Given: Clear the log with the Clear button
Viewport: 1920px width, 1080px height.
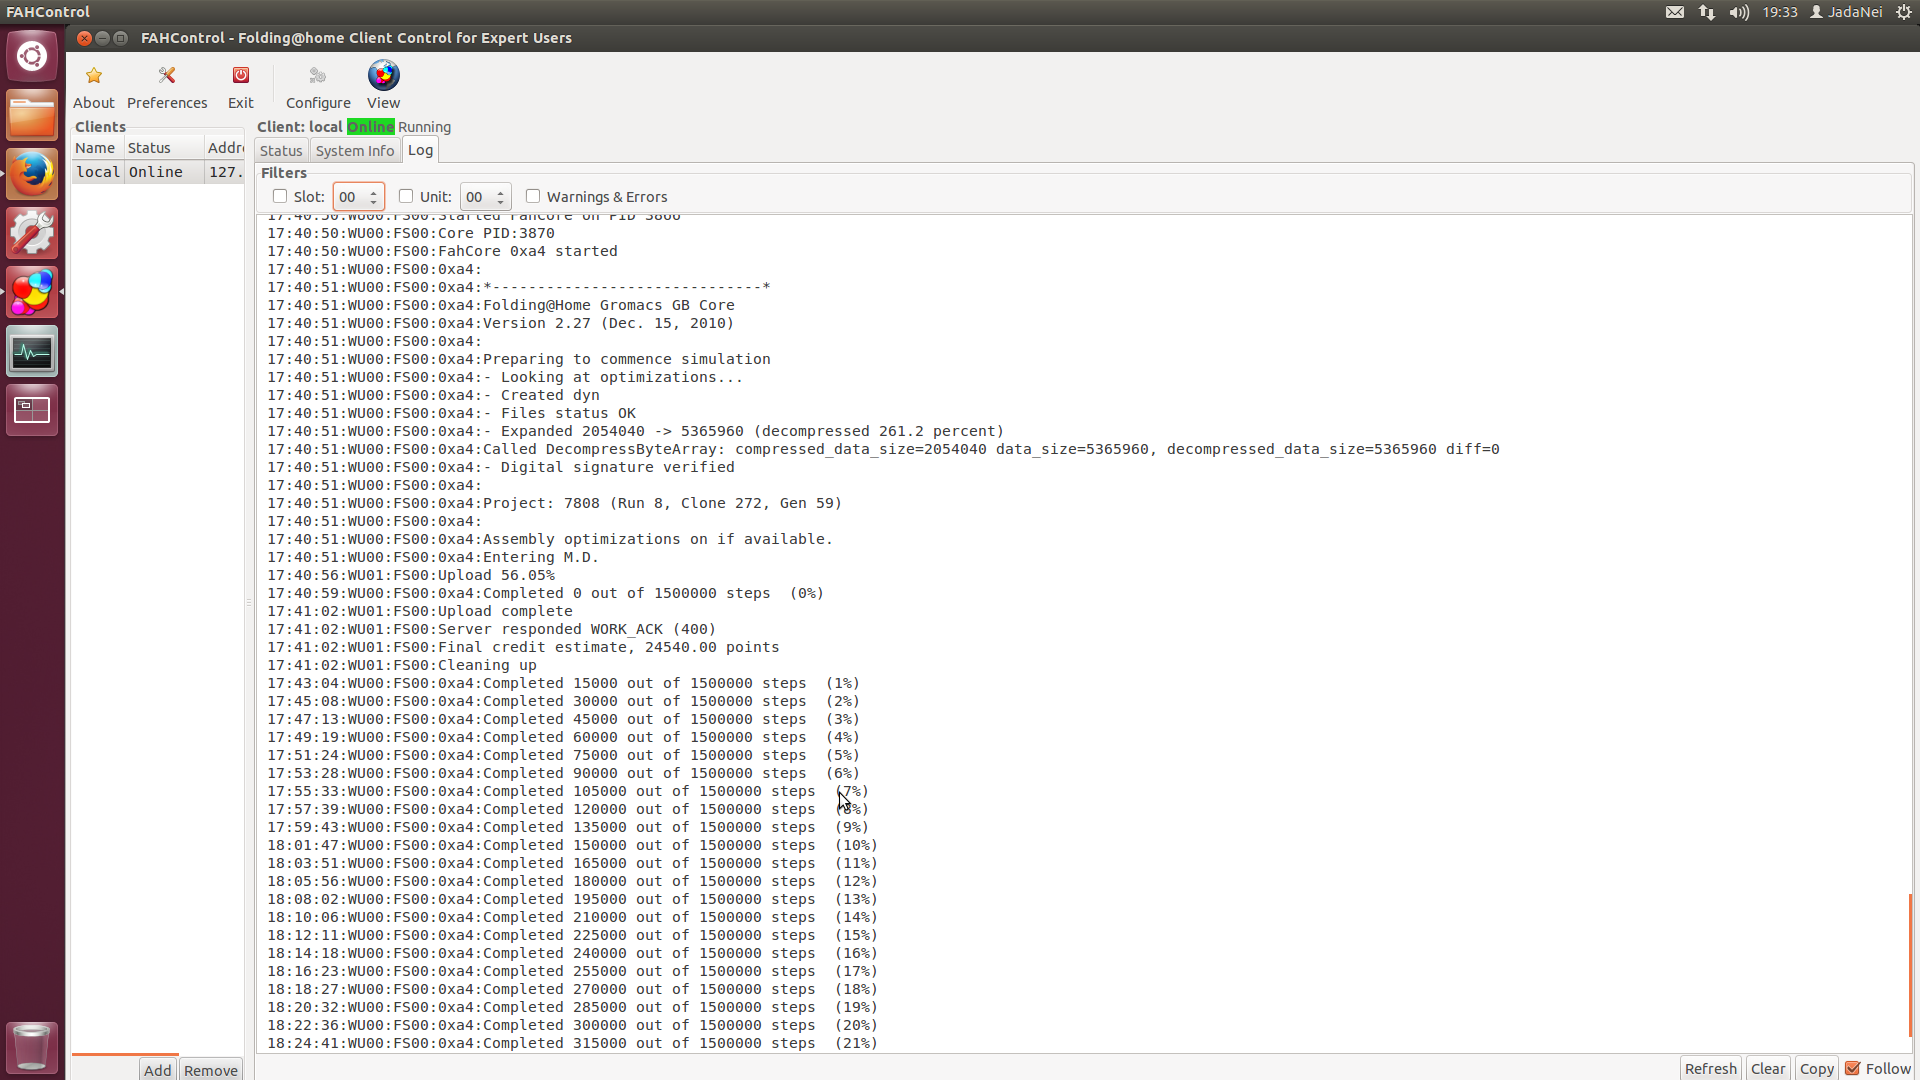Looking at the screenshot, I should click(x=1768, y=1068).
